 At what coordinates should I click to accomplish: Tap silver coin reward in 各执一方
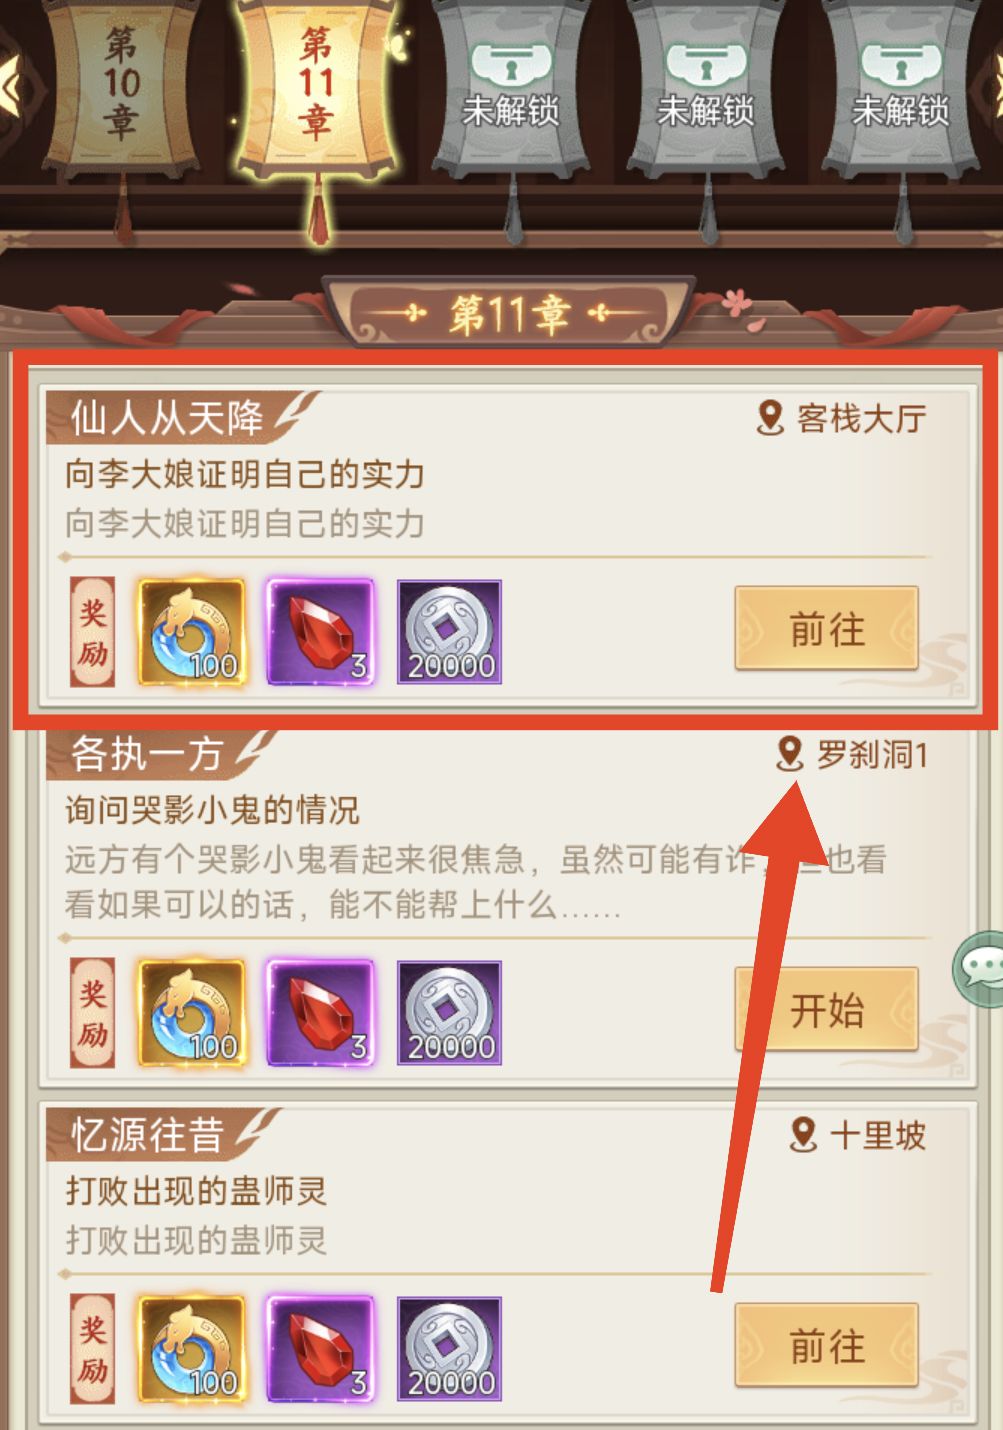pos(450,1013)
